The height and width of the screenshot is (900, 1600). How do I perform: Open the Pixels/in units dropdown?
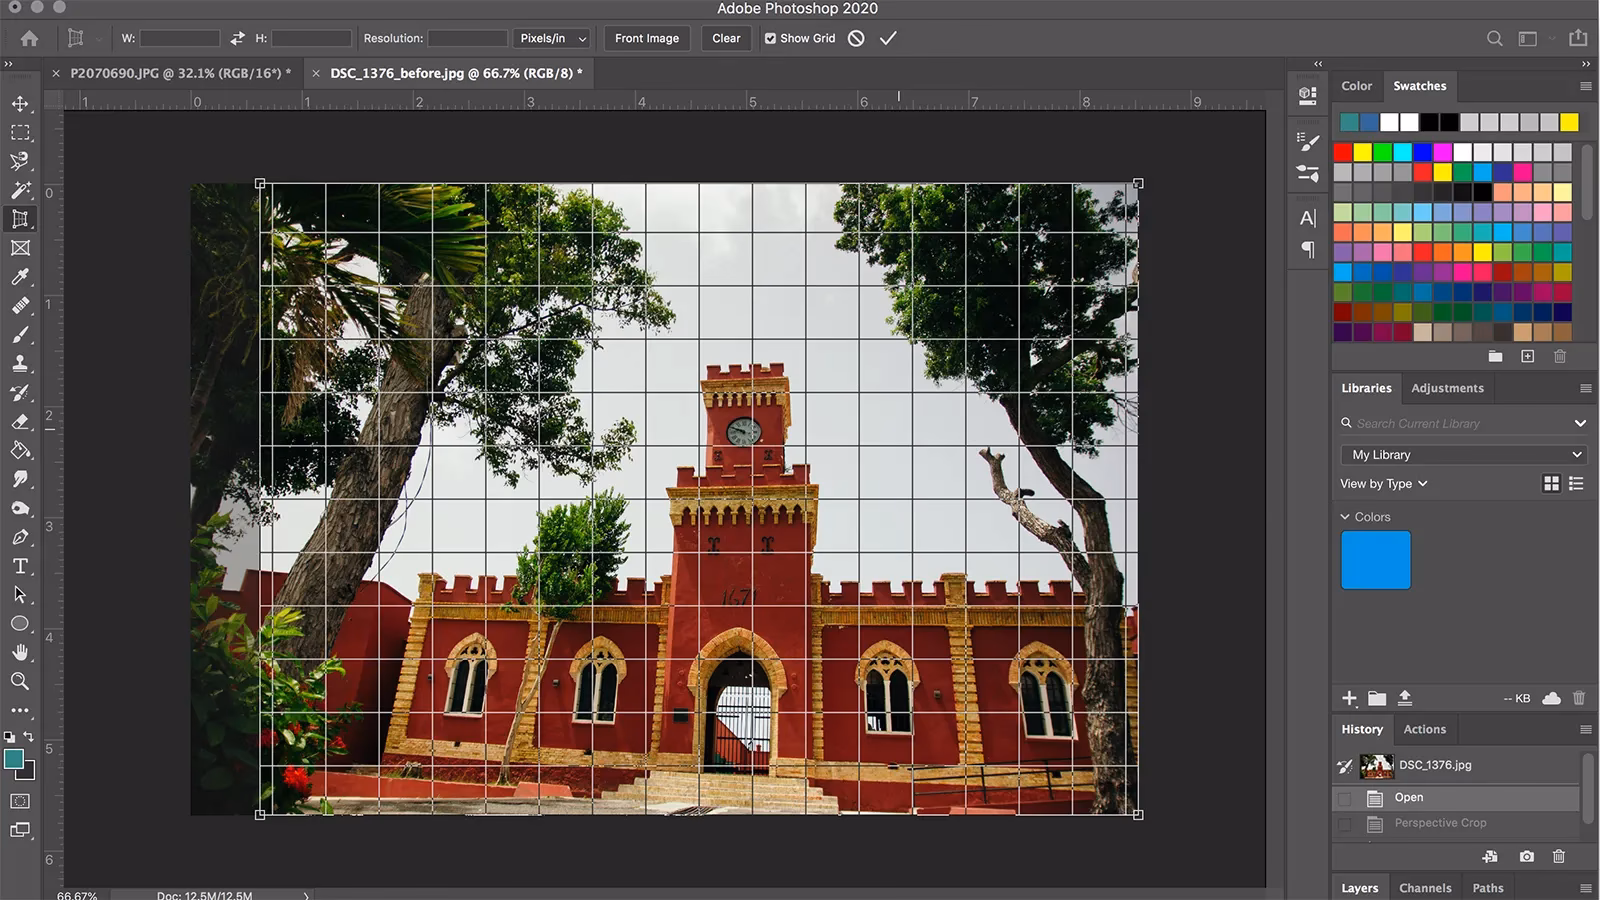click(551, 38)
